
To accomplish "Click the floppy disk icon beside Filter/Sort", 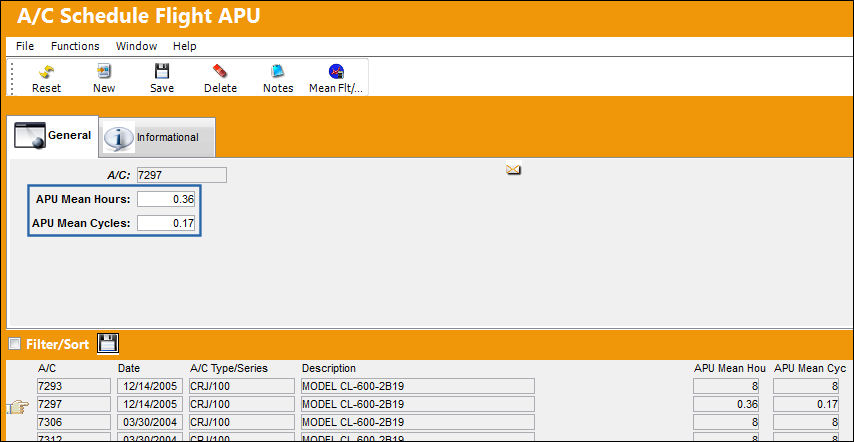I will (108, 343).
